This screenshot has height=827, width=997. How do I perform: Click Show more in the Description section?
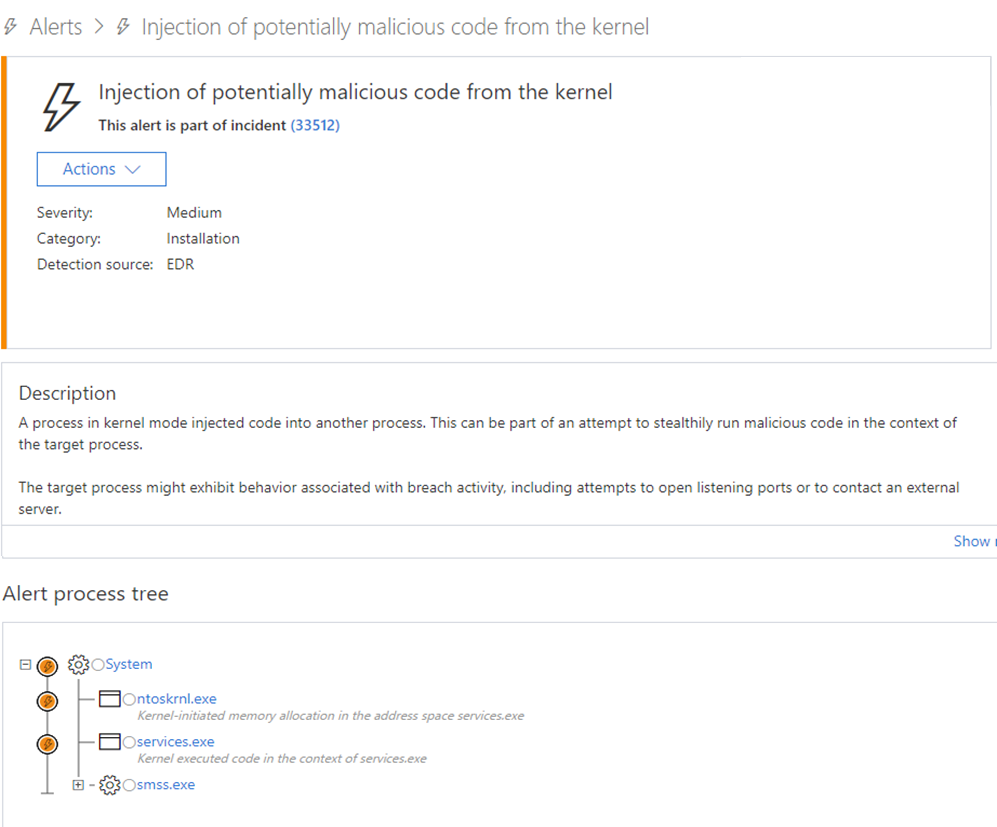pos(973,541)
